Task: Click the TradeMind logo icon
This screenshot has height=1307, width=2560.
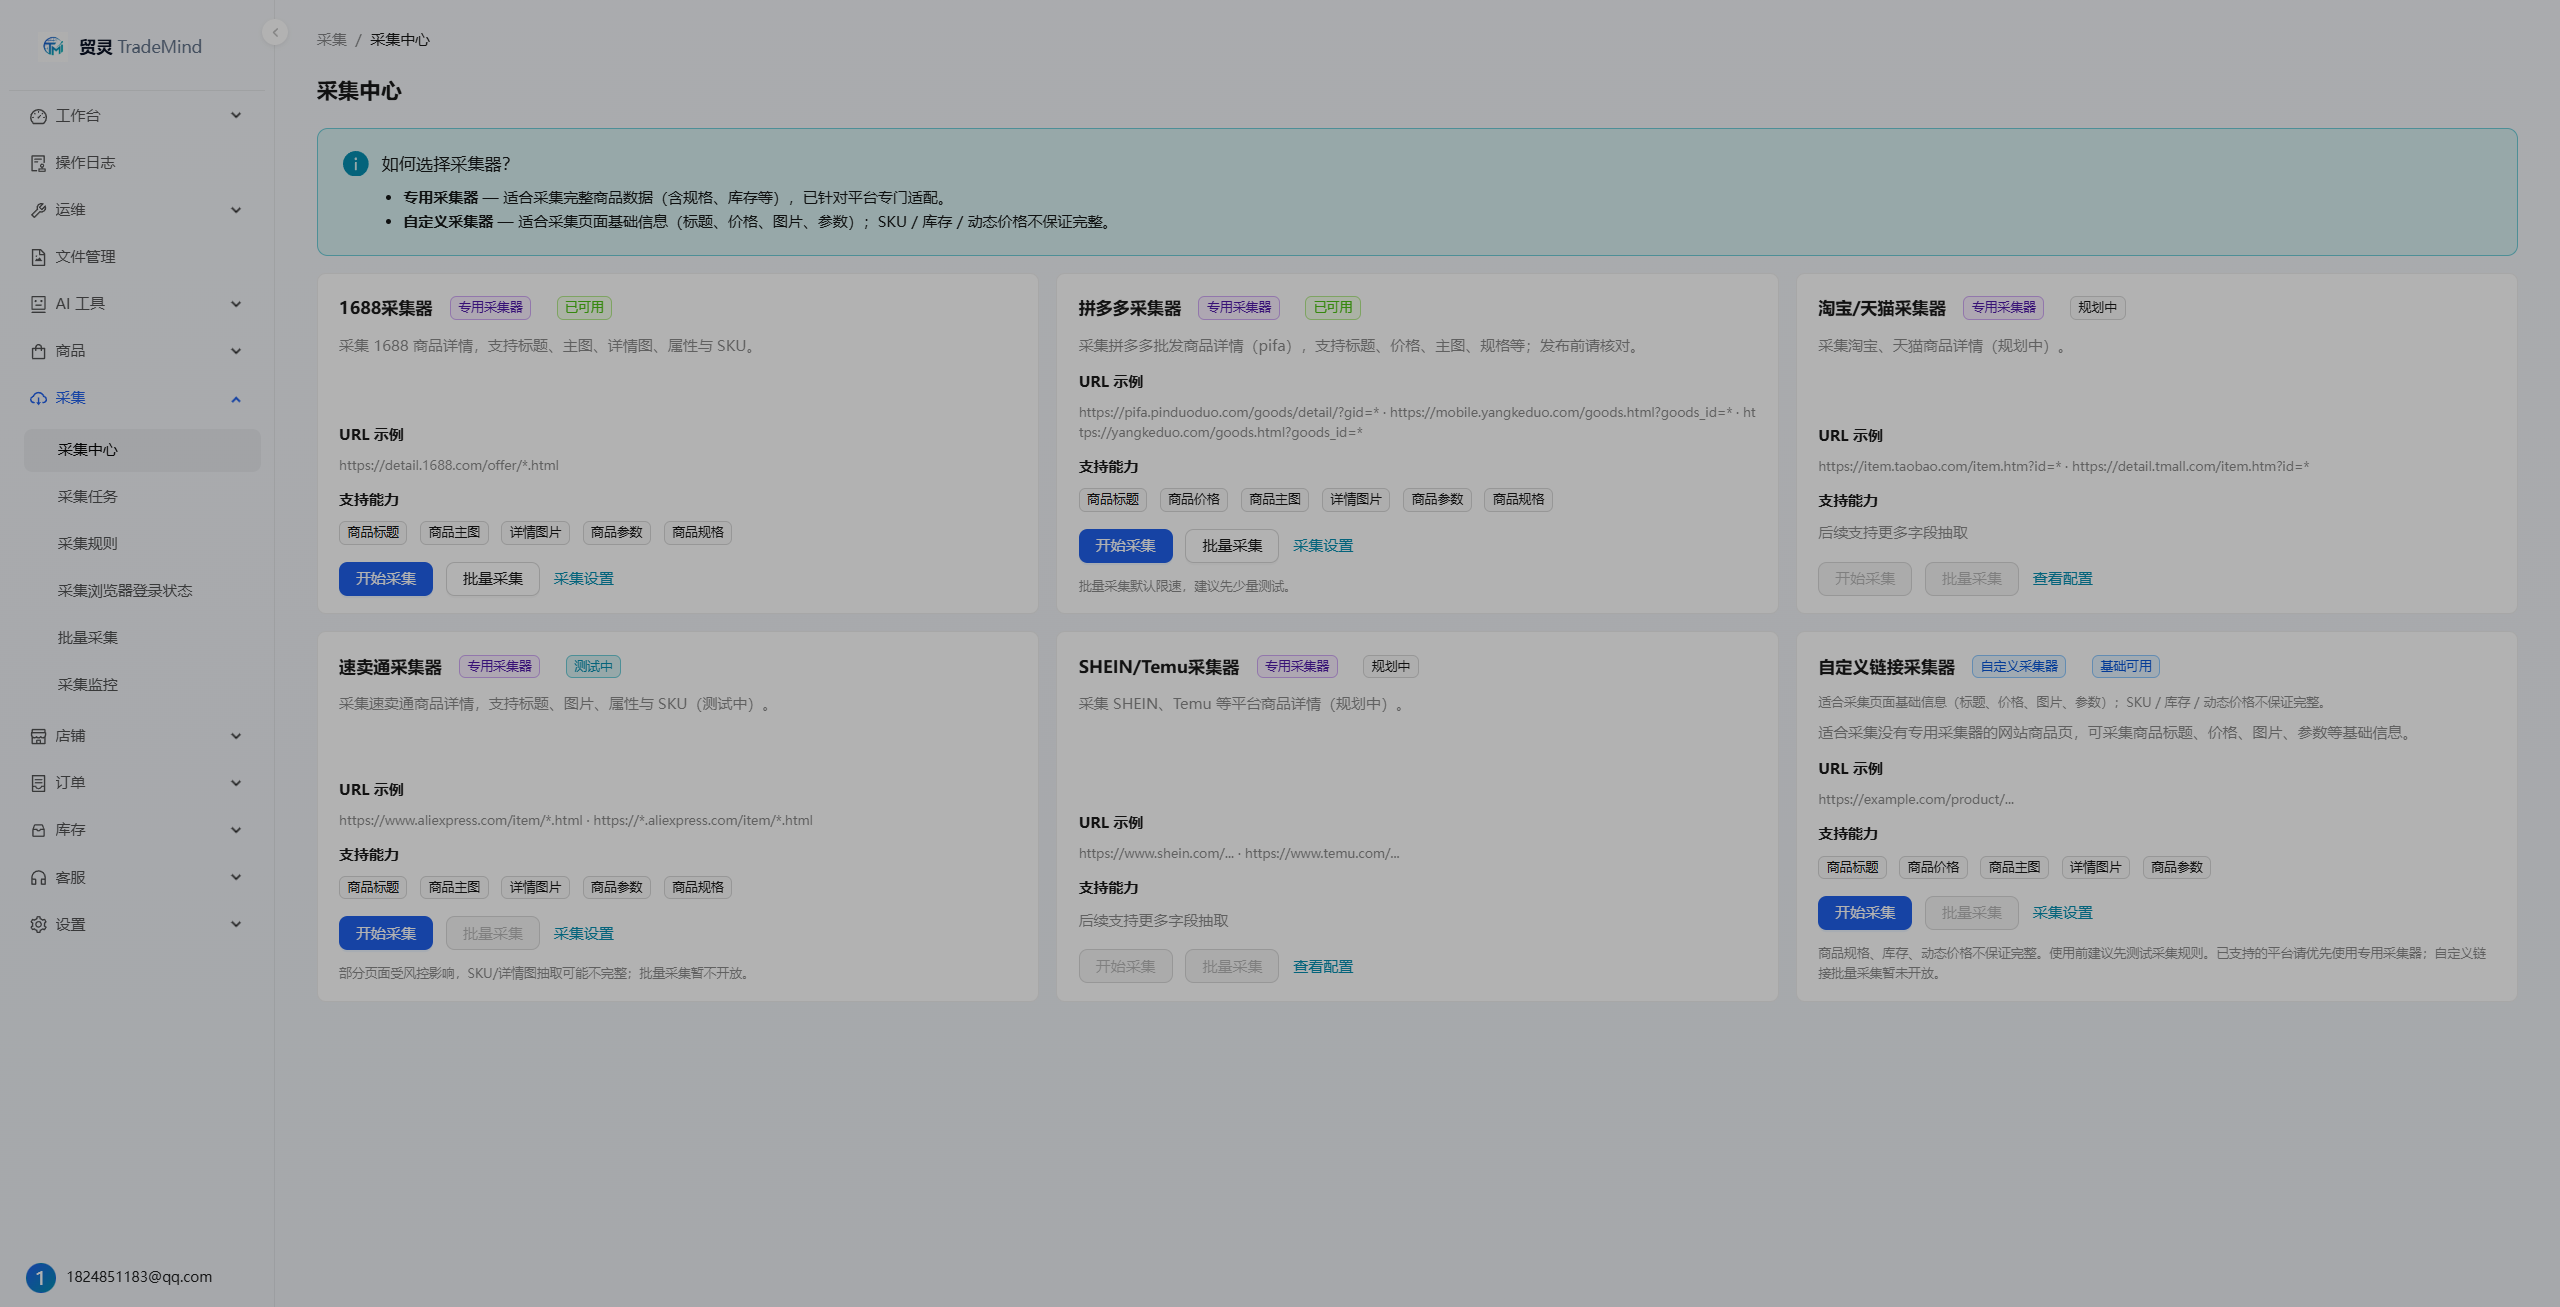Action: tap(53, 46)
